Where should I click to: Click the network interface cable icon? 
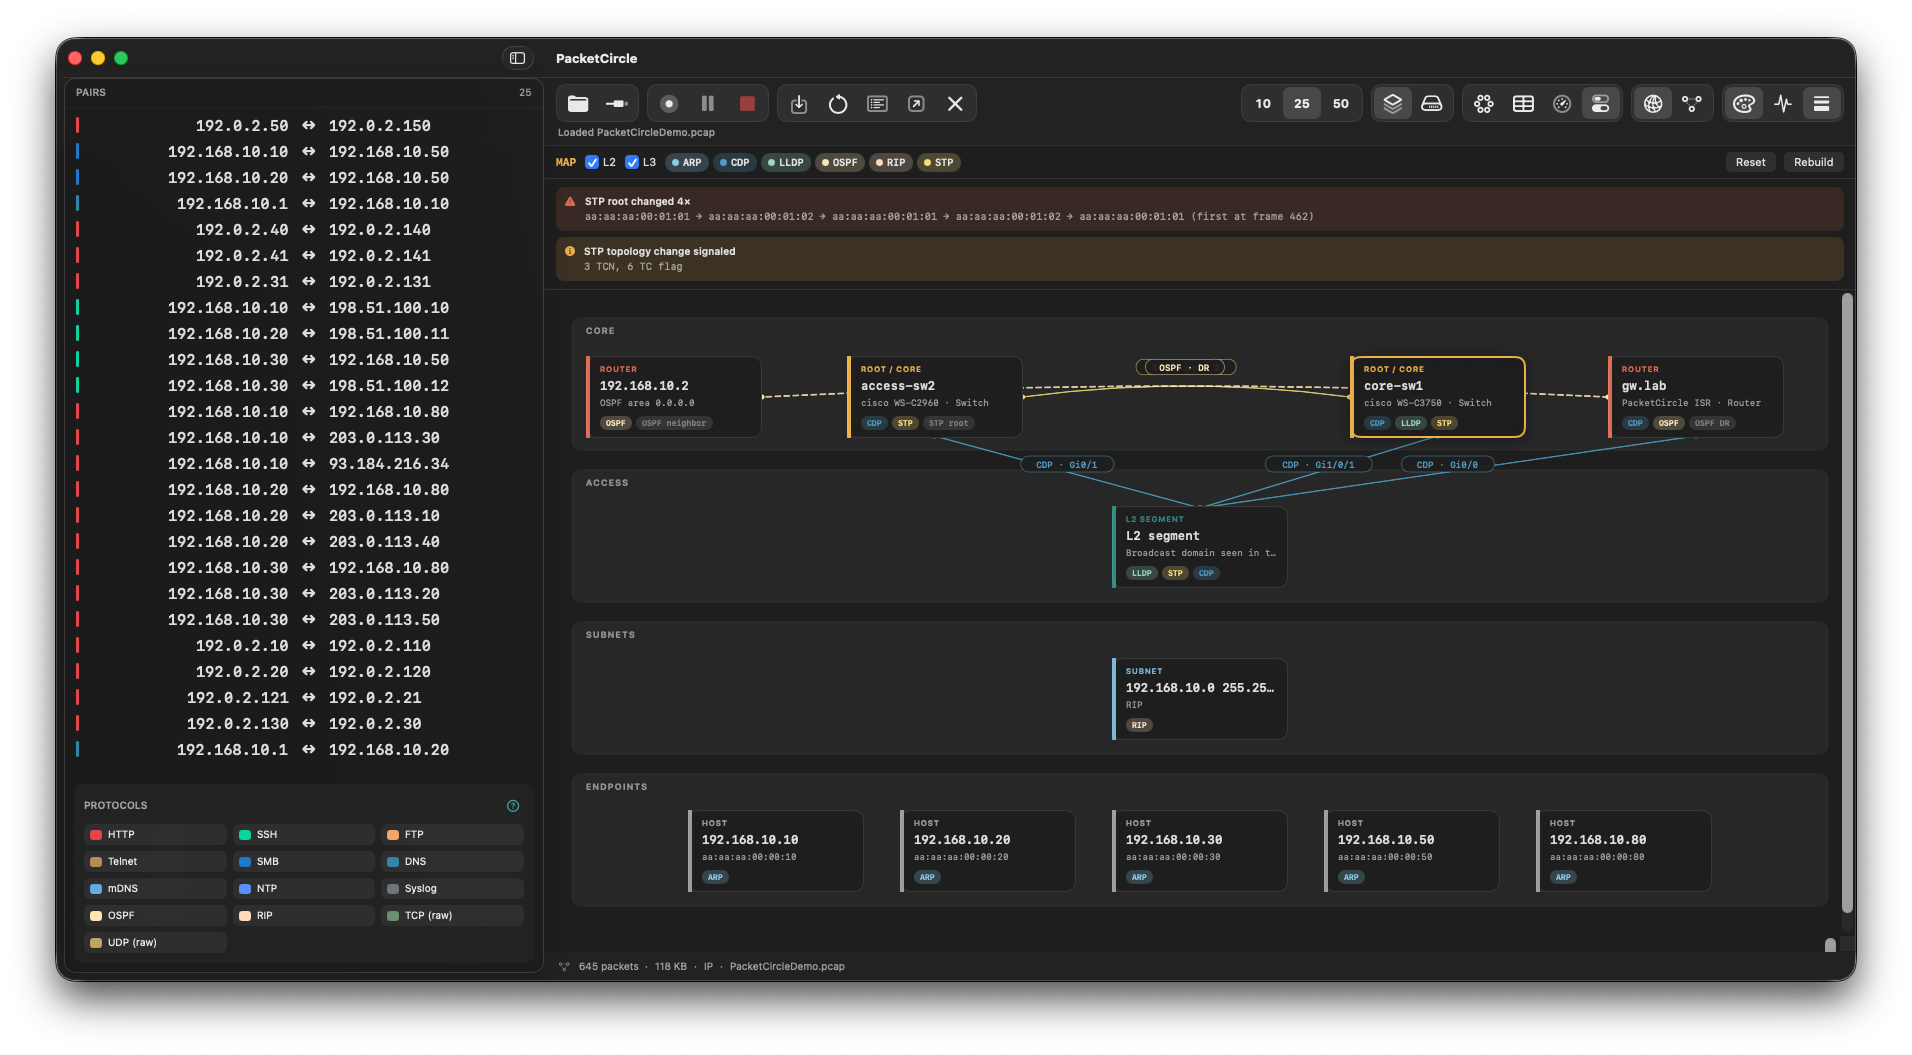(x=617, y=104)
